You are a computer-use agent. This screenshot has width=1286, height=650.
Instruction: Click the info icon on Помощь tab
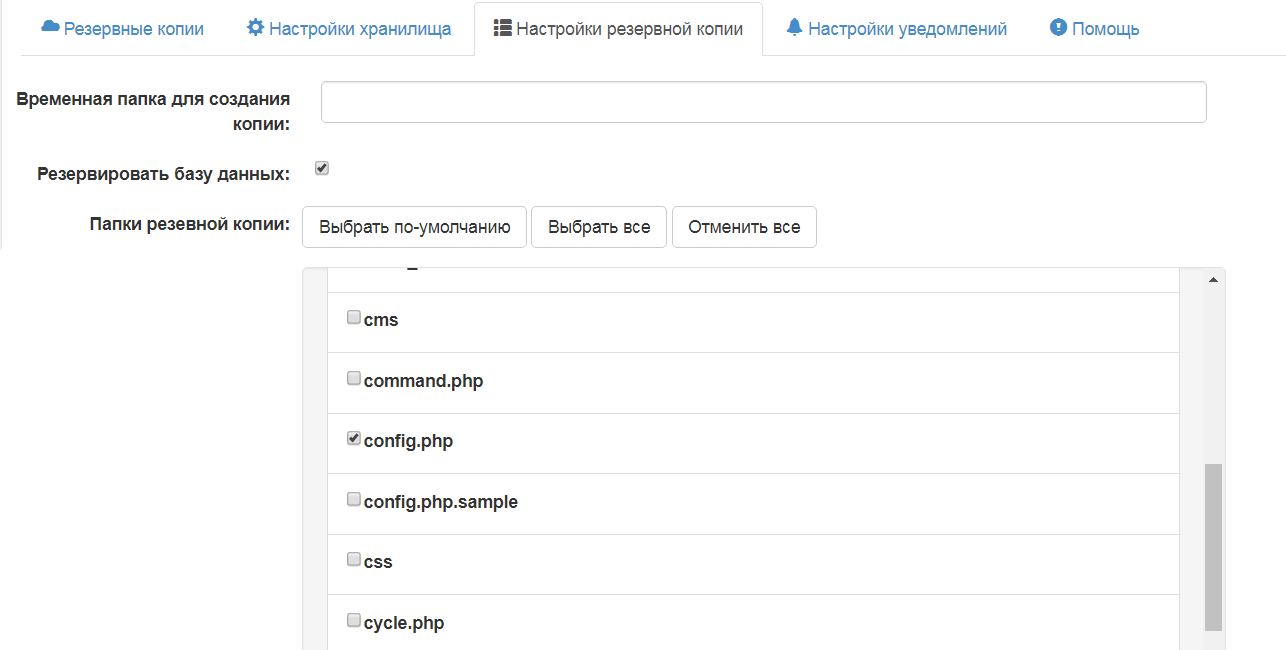pos(1057,28)
